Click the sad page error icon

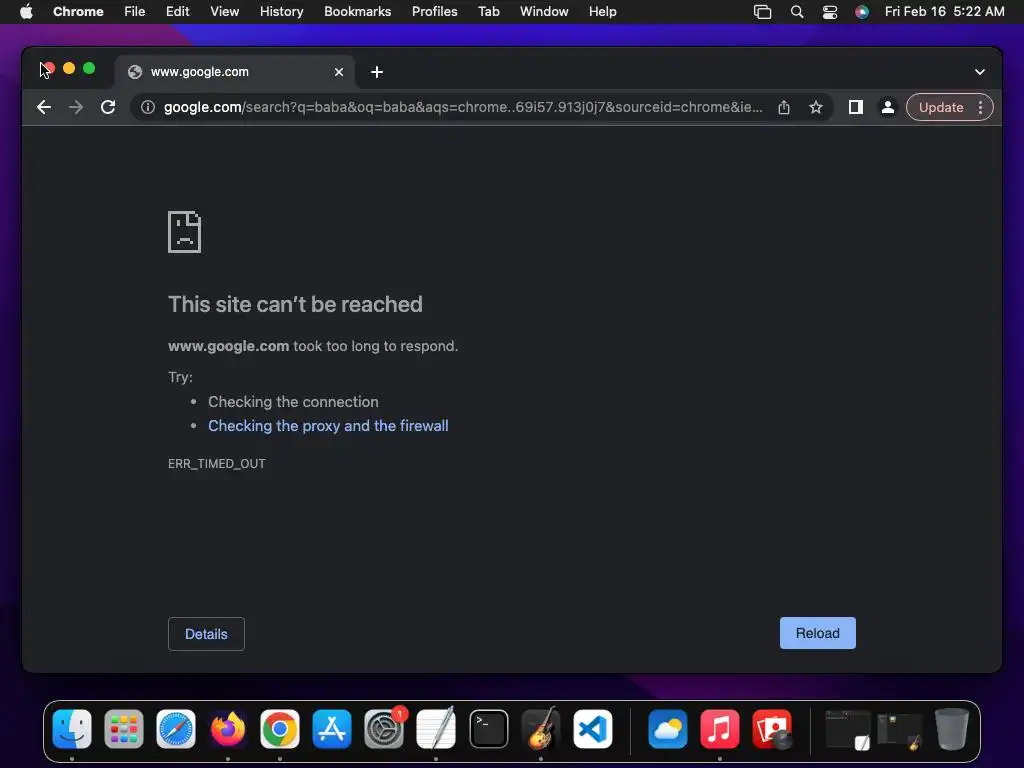pos(185,232)
